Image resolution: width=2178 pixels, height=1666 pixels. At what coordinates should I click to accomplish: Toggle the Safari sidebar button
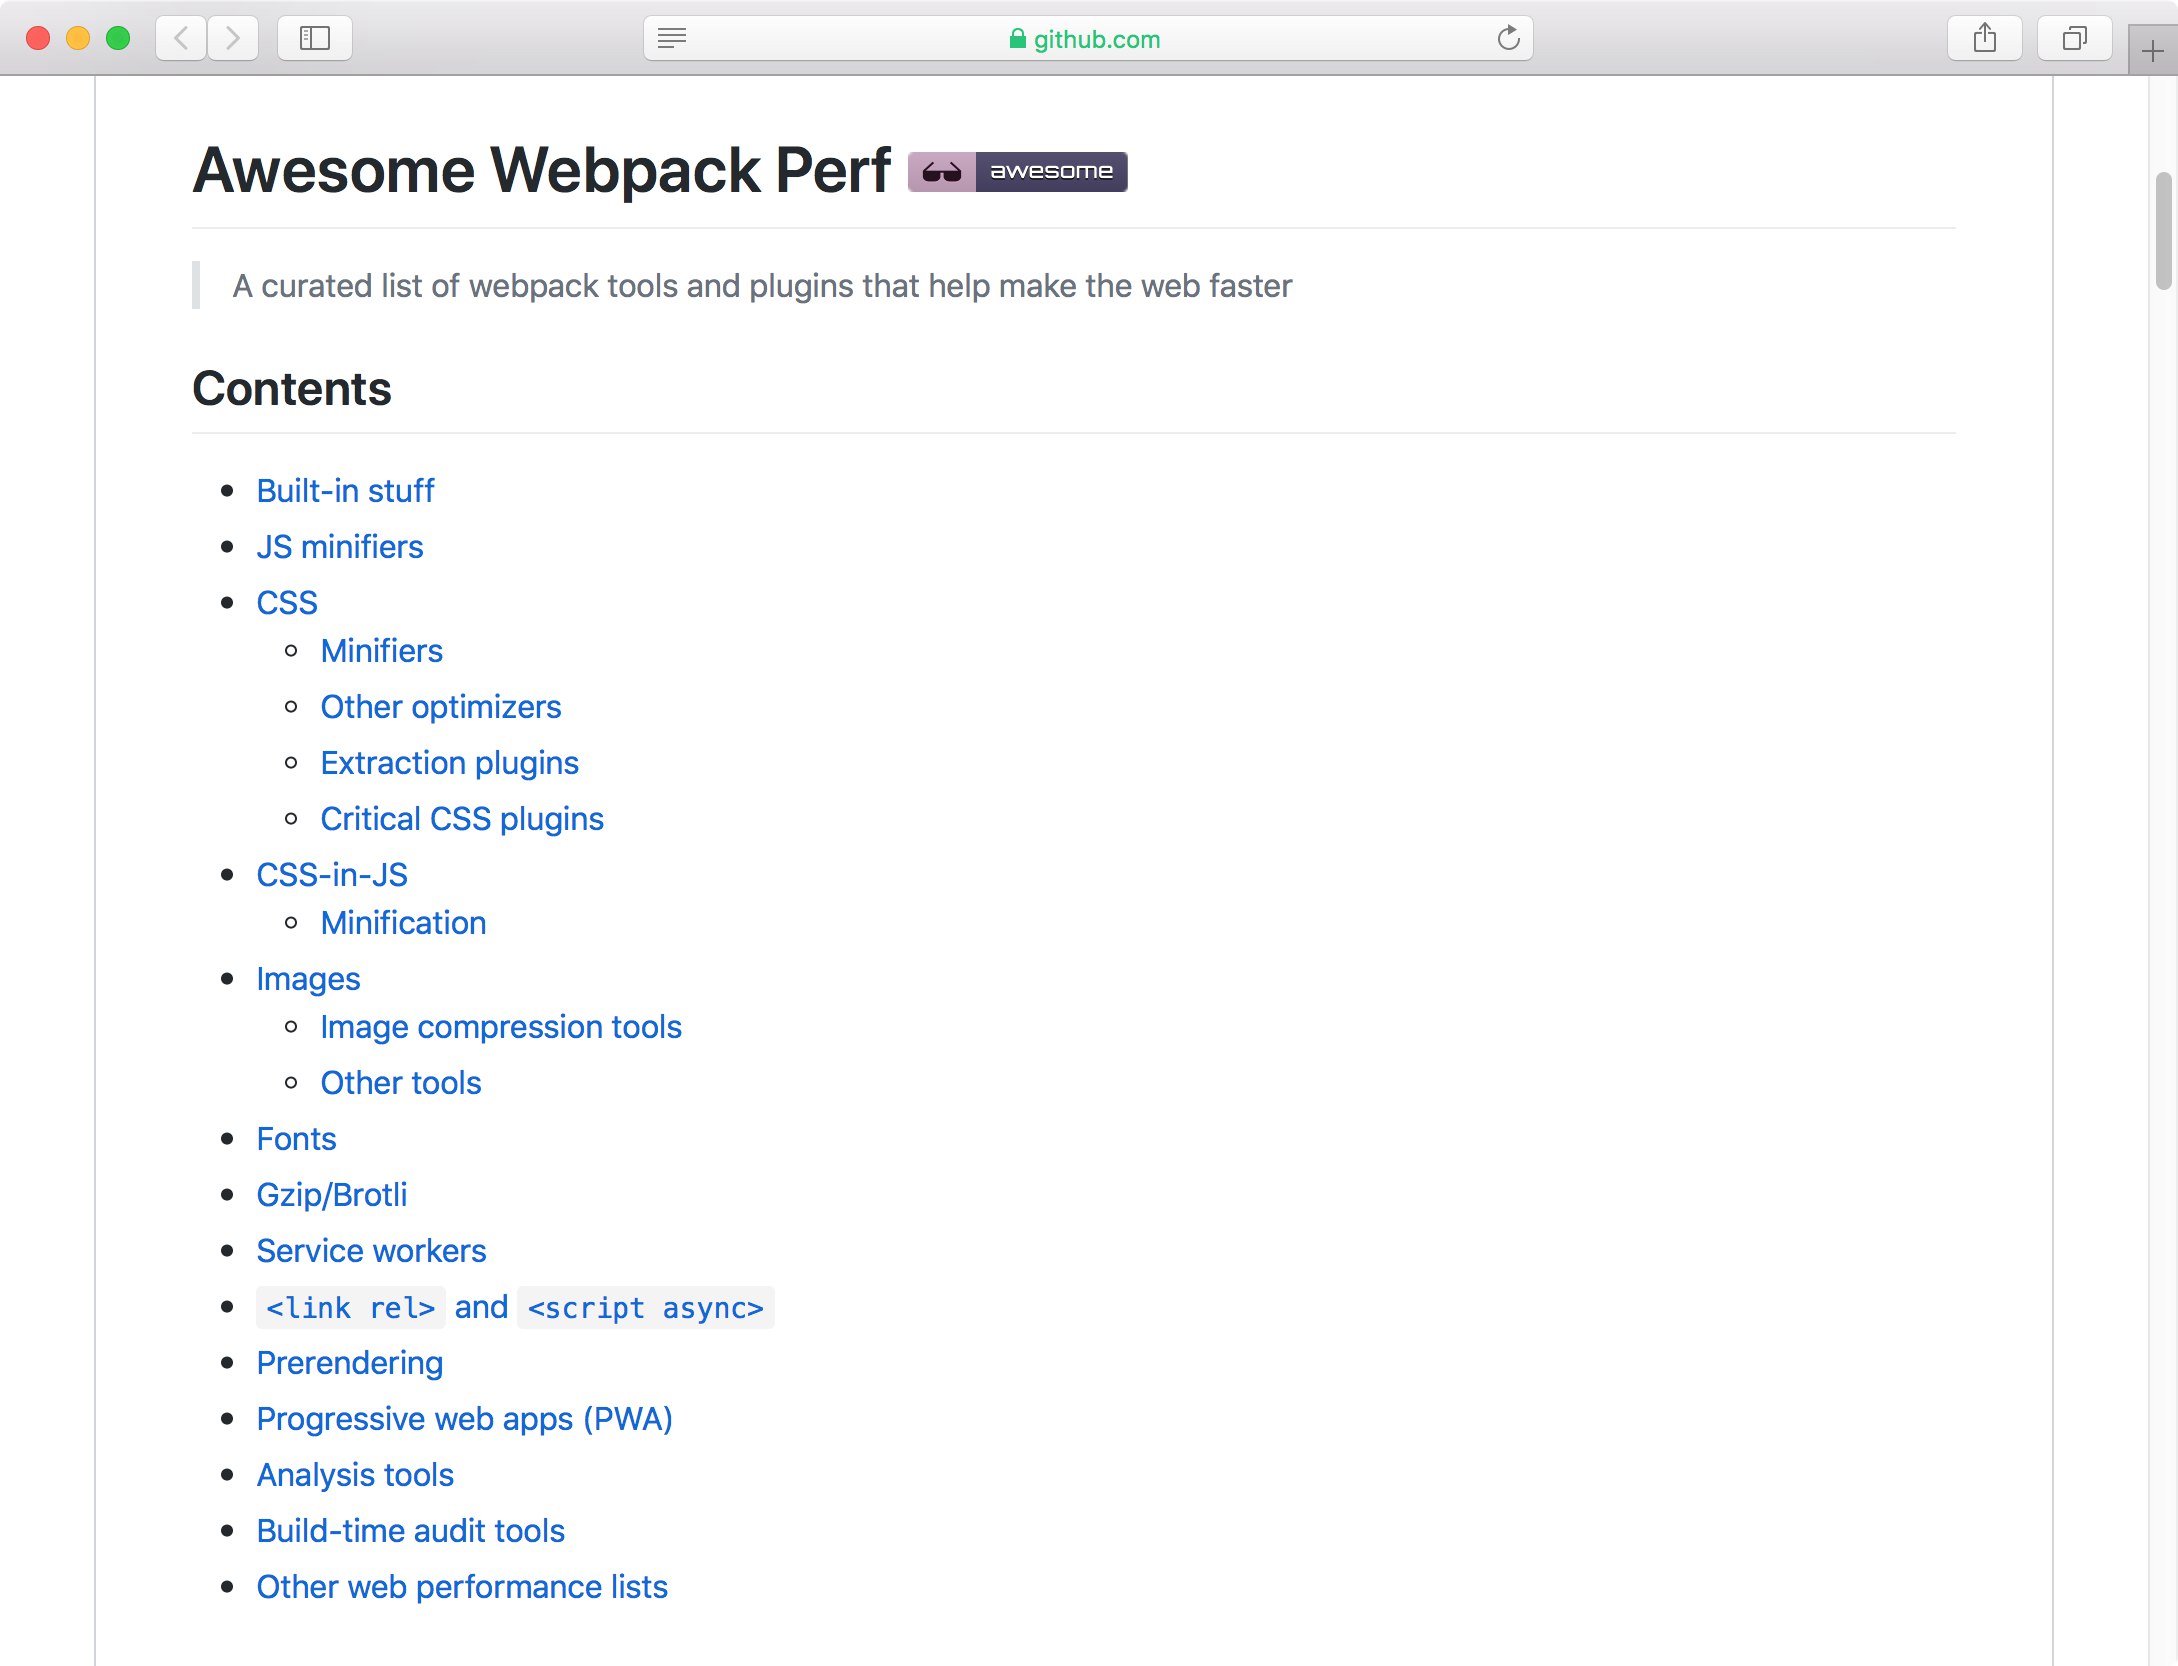coord(315,38)
